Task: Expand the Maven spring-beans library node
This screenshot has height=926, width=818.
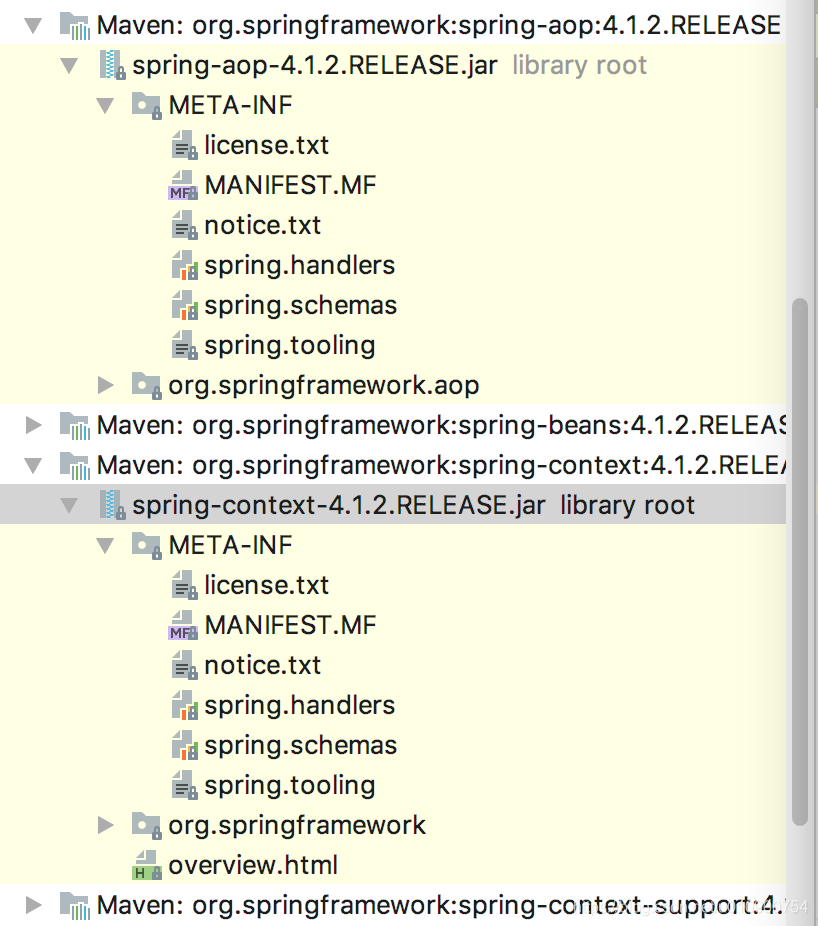Action: 34,425
